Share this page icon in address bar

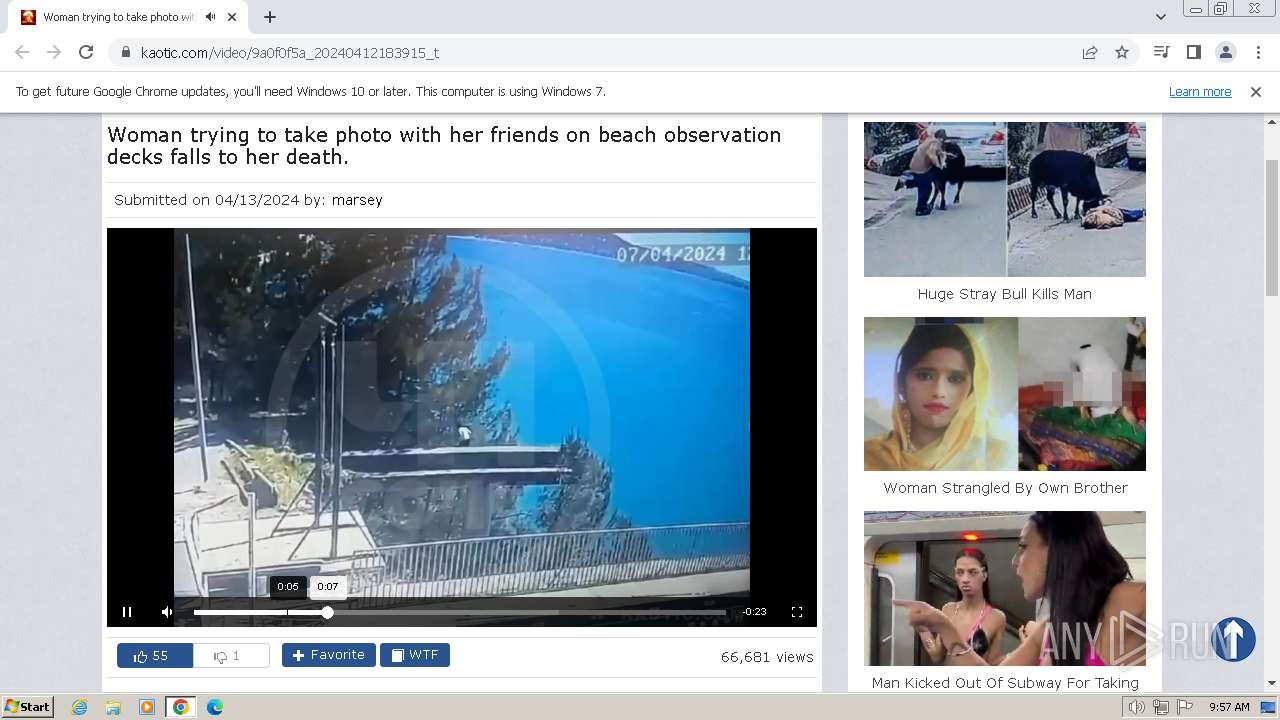point(1090,52)
